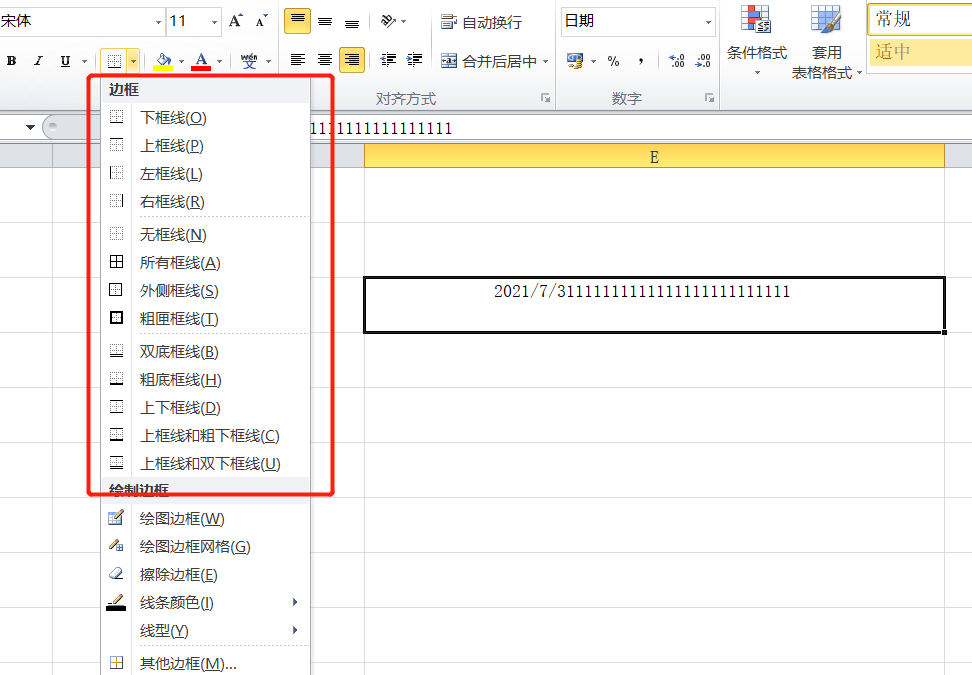Toggle italic text formatting
Screen dimensions: 972x675
38,61
